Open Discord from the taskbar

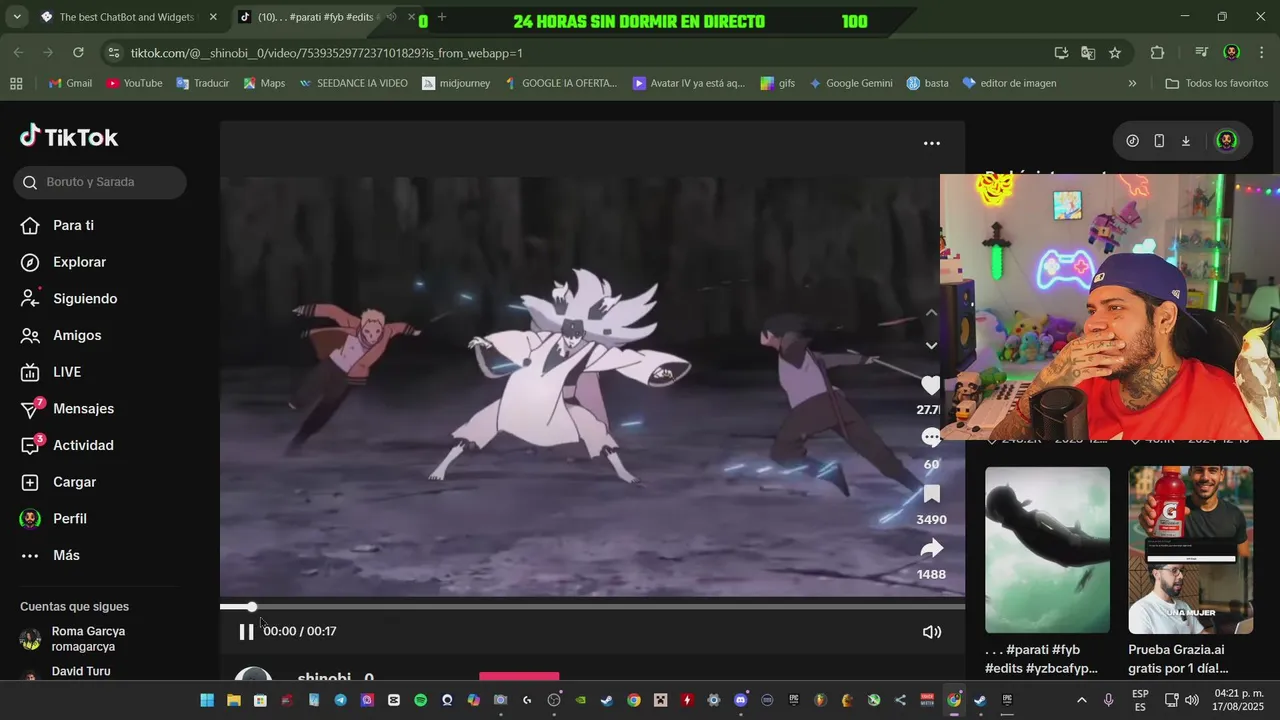(741, 700)
